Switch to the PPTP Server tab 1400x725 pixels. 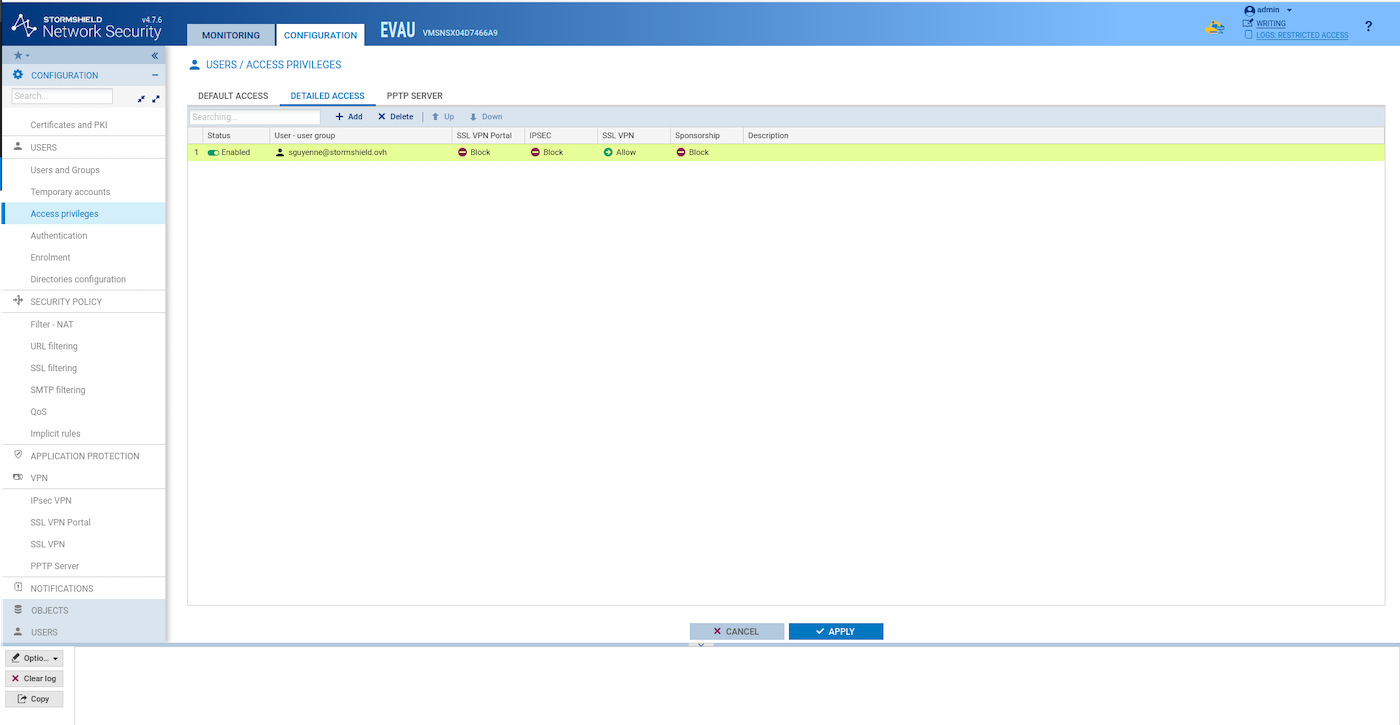click(414, 96)
